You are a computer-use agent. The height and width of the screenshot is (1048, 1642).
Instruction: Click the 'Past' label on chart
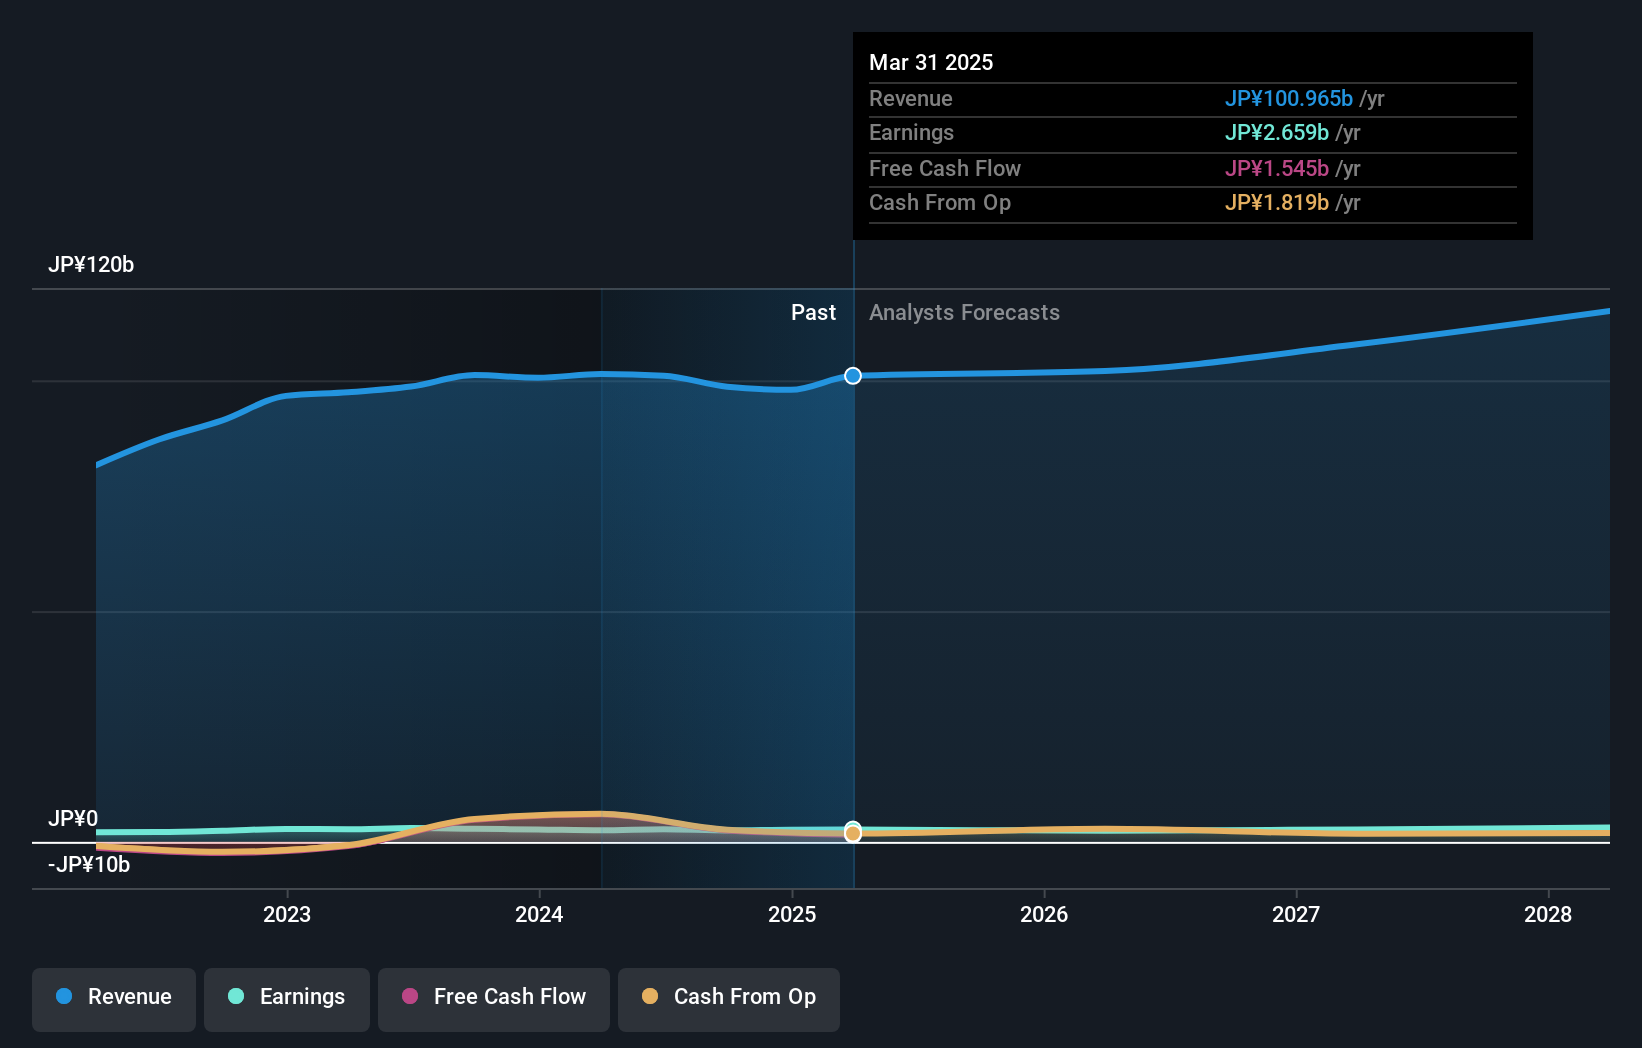[813, 313]
